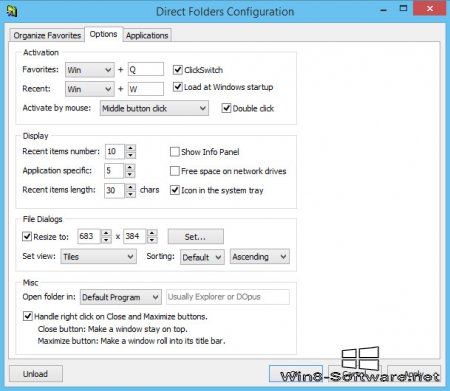Click the Usually Explorer or DOpus field
Image resolution: width=450 pixels, height=391 pixels.
[228, 297]
